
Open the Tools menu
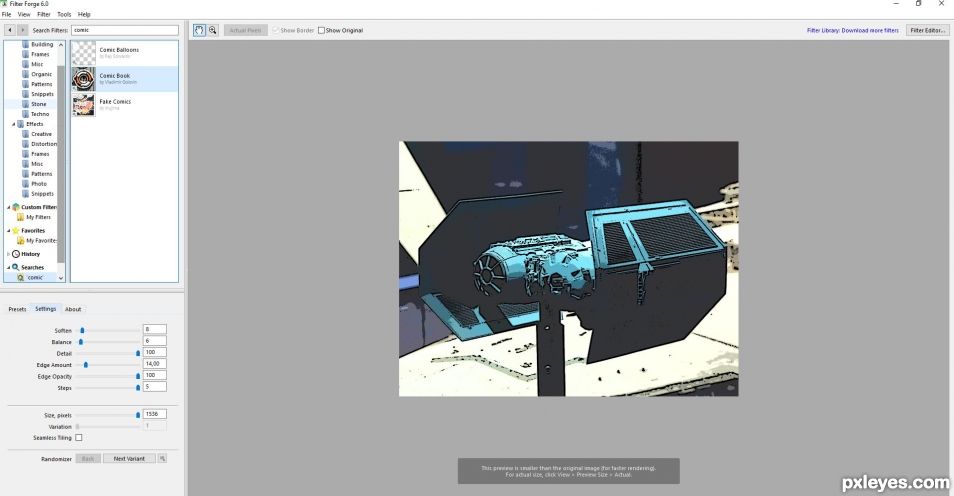pyautogui.click(x=64, y=14)
